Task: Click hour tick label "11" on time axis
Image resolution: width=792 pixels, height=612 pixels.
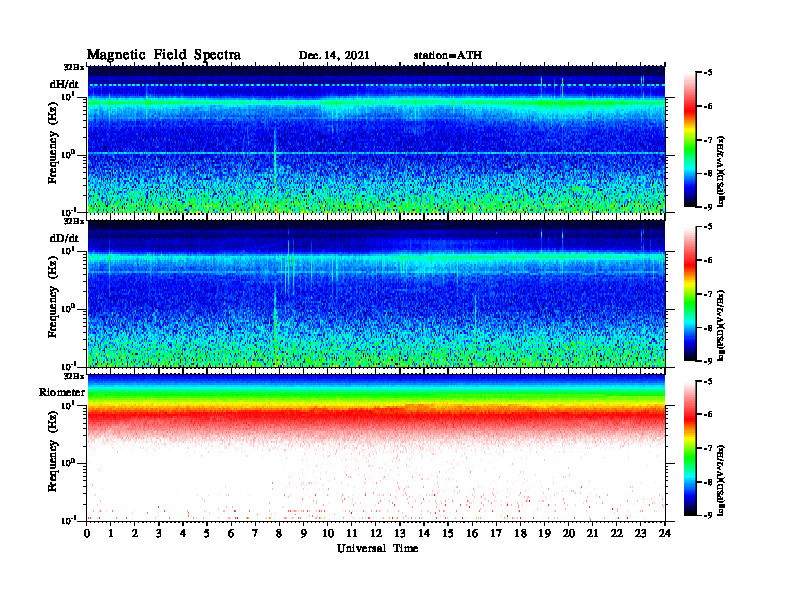Action: 352,534
